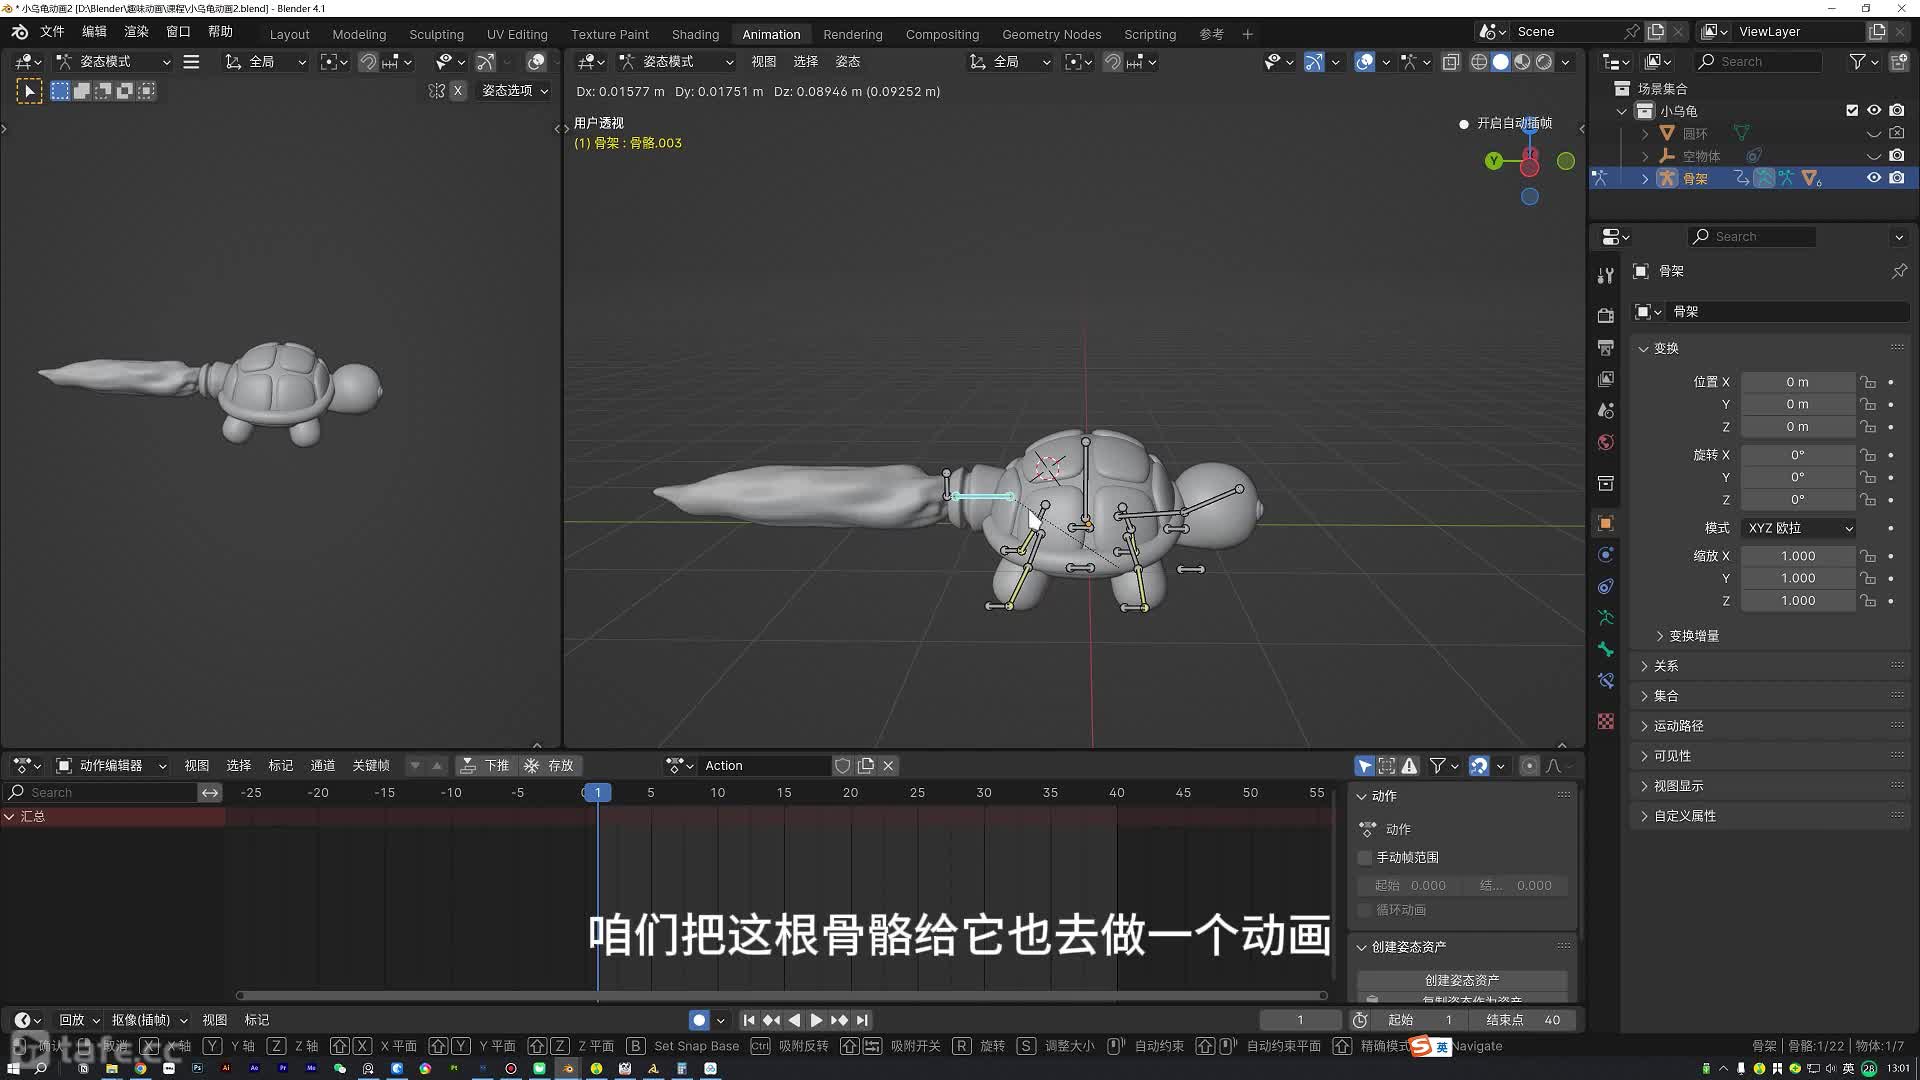Enable 手动帧范围 checkbox
The width and height of the screenshot is (1920, 1080).
click(1365, 858)
